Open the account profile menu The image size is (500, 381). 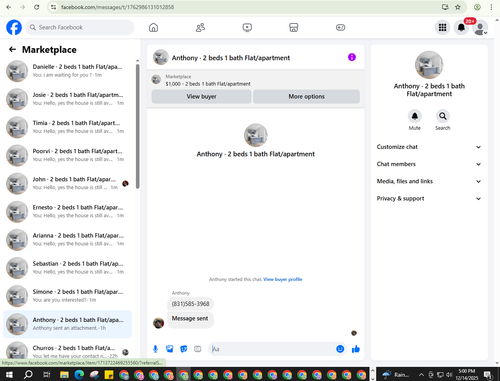pyautogui.click(x=480, y=28)
